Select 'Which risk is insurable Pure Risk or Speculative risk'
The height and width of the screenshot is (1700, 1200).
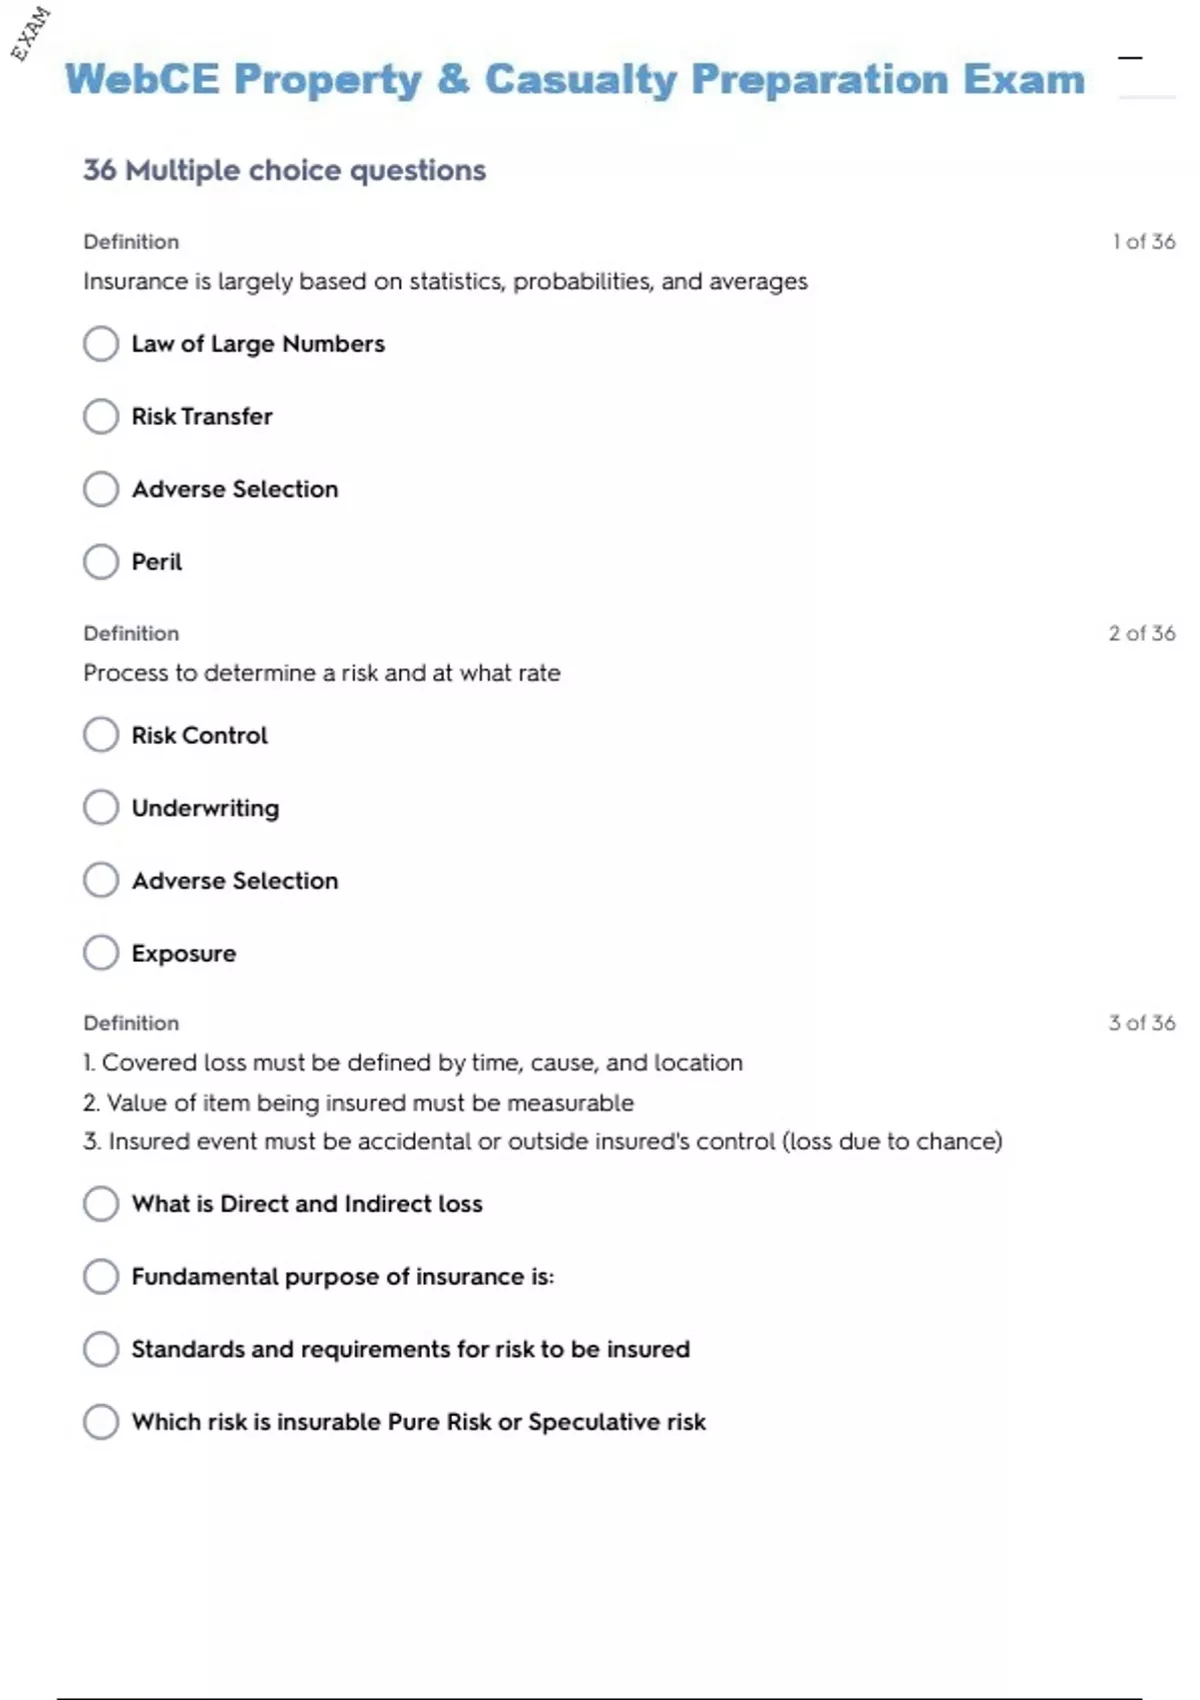point(101,1422)
